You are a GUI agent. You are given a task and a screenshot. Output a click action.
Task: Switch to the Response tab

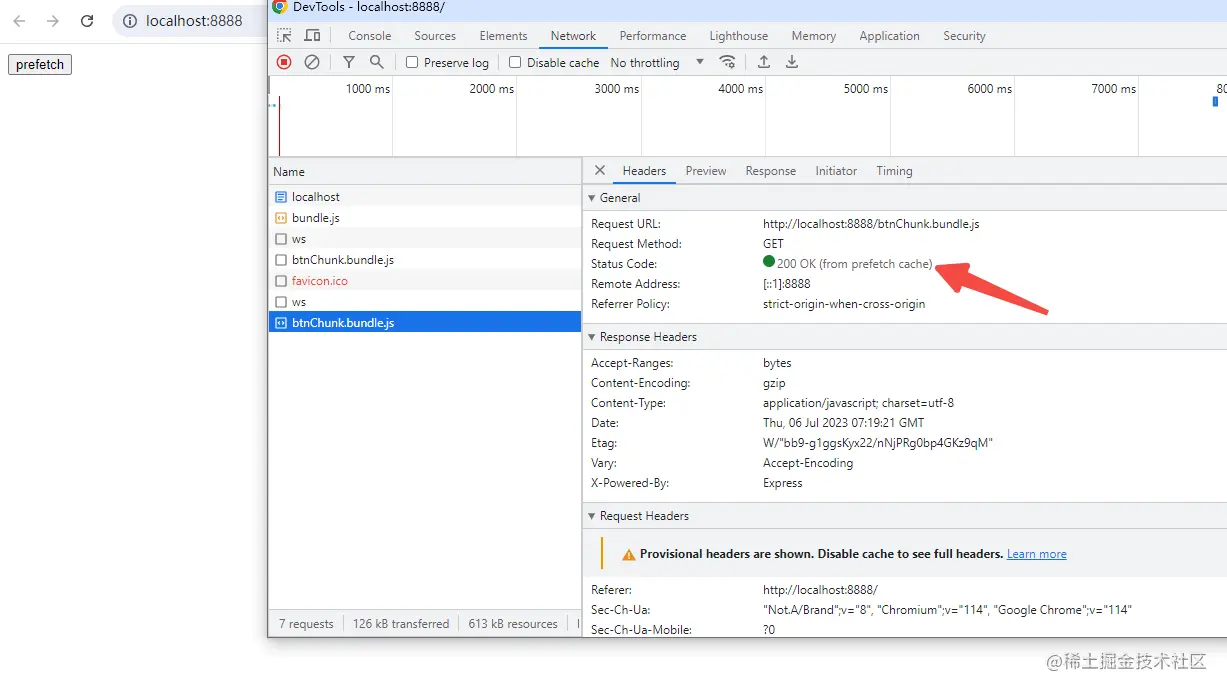771,171
